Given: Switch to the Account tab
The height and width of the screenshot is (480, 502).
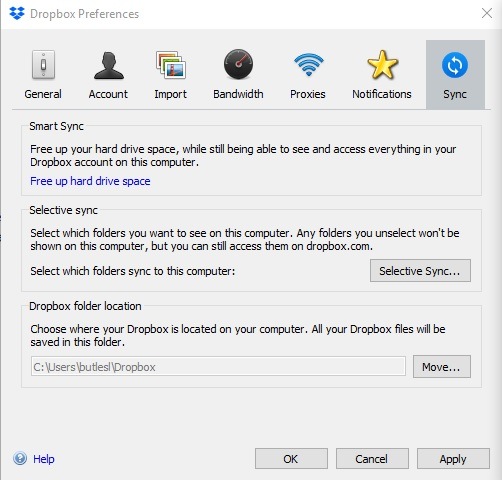Looking at the screenshot, I should (108, 75).
